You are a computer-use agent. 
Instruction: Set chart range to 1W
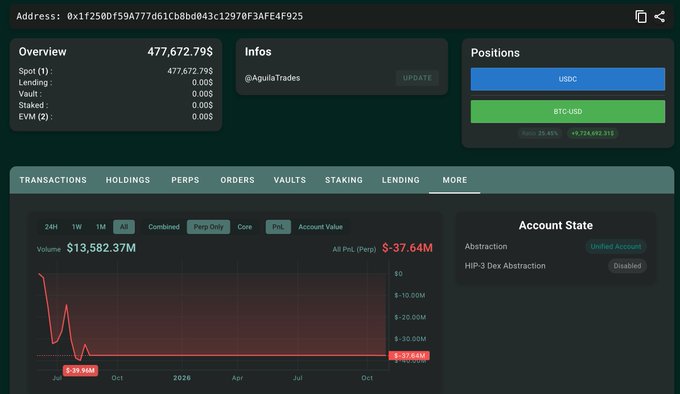point(77,227)
